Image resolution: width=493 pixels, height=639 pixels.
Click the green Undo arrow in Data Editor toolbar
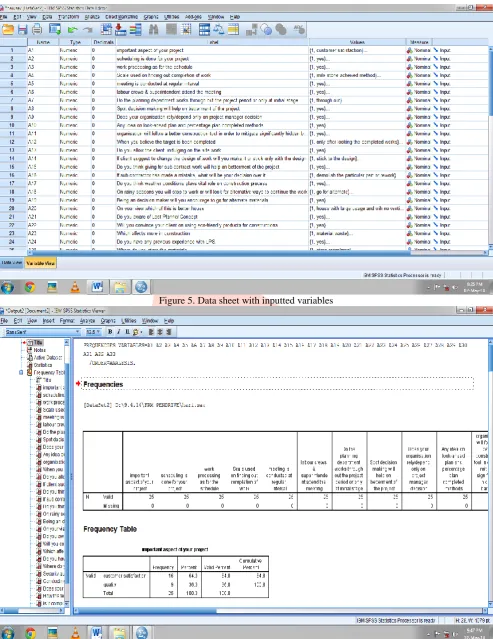click(73, 29)
